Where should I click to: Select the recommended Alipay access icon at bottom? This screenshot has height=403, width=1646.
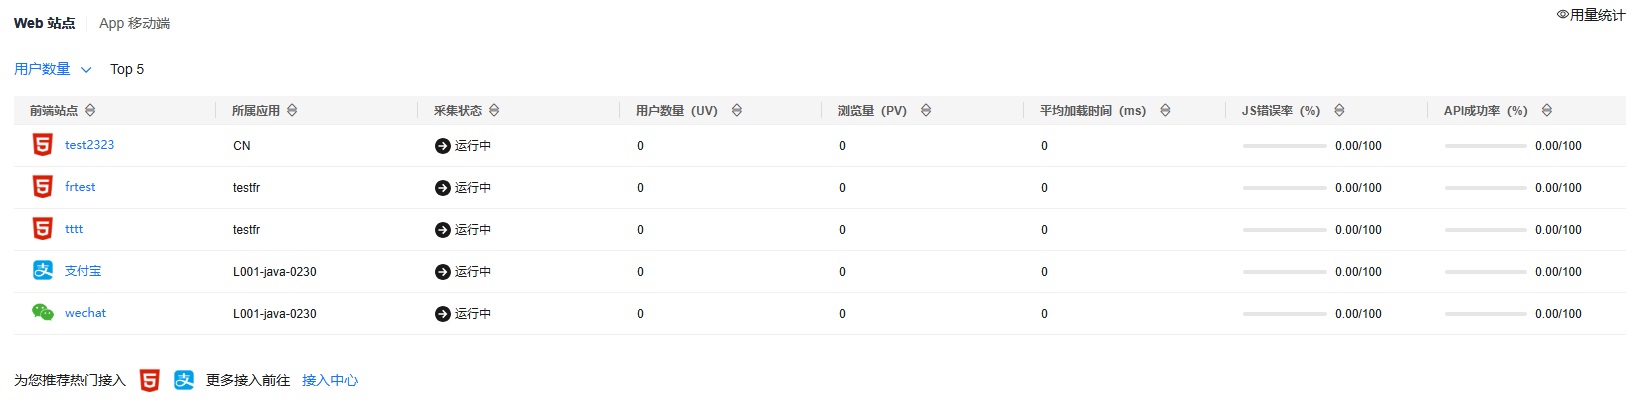point(184,380)
